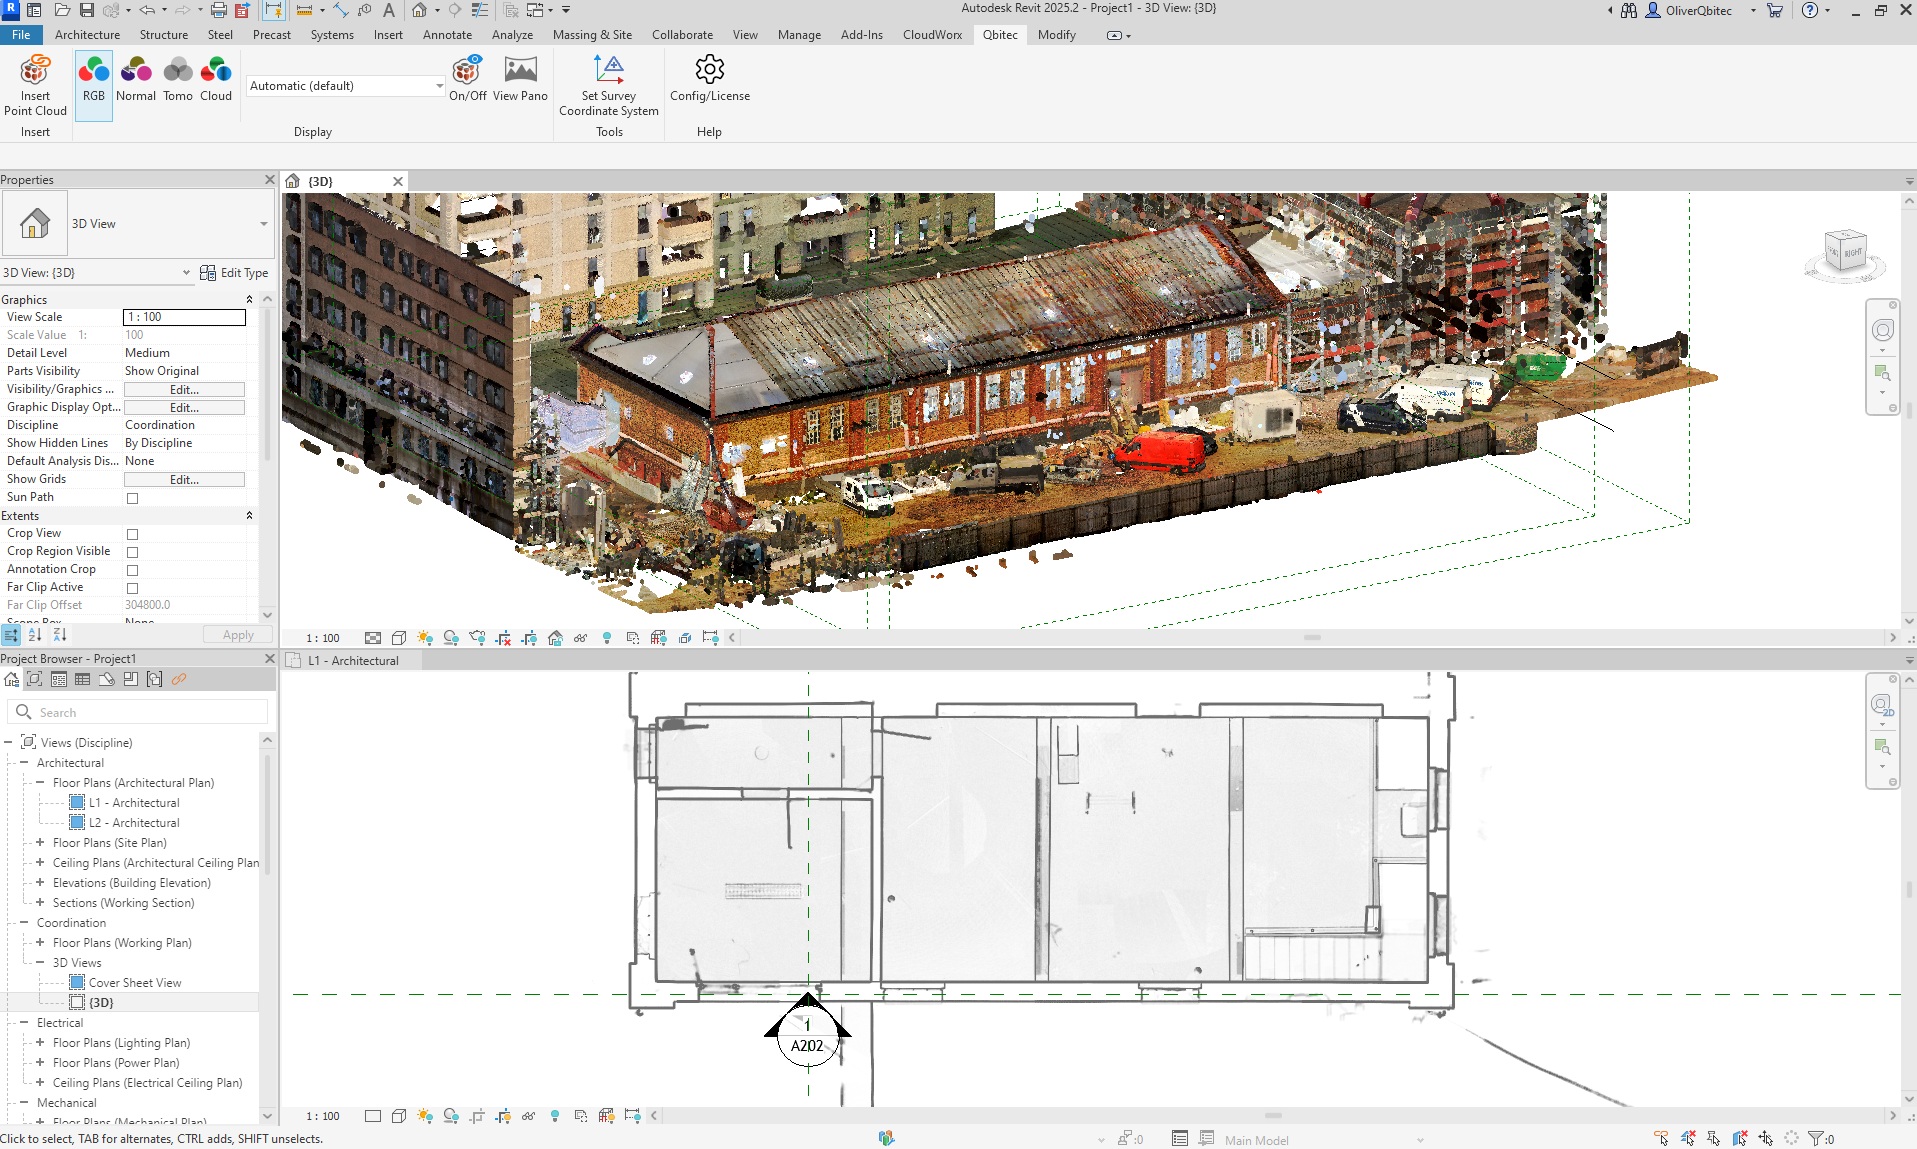The height and width of the screenshot is (1149, 1917).
Task: Collapse the Extents section in Properties
Action: coord(249,515)
